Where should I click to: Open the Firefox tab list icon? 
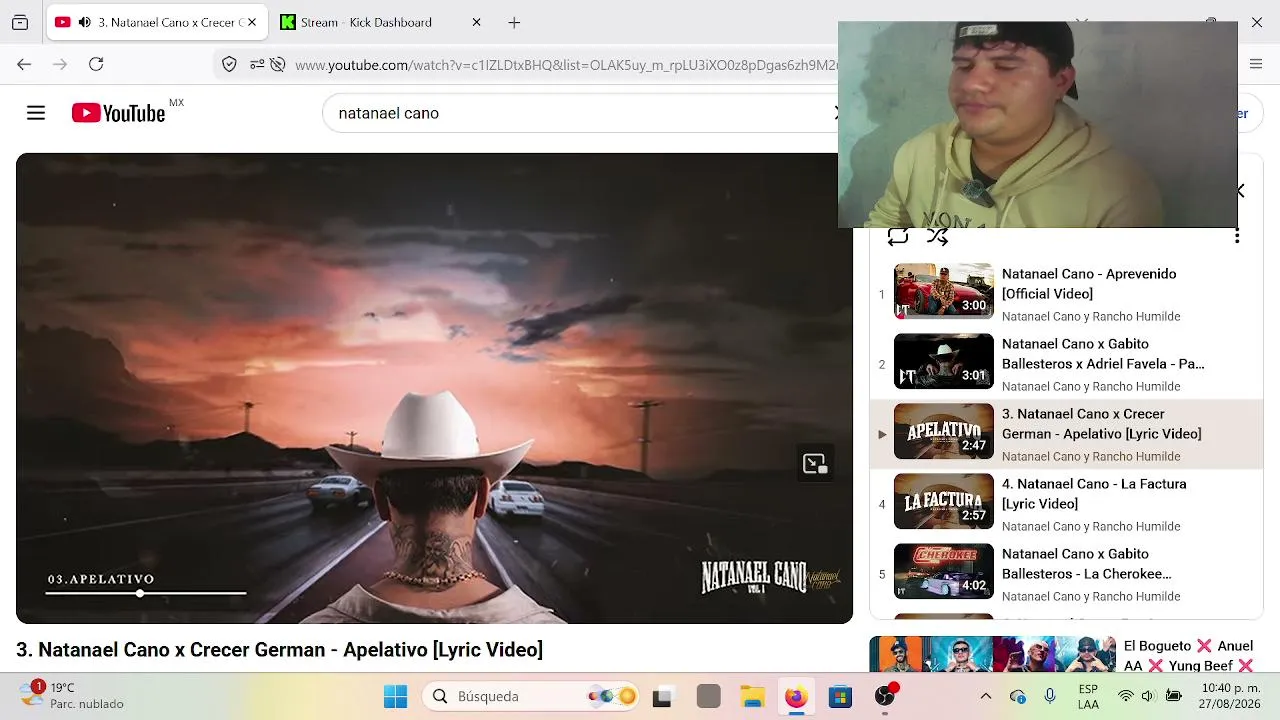tap(20, 22)
